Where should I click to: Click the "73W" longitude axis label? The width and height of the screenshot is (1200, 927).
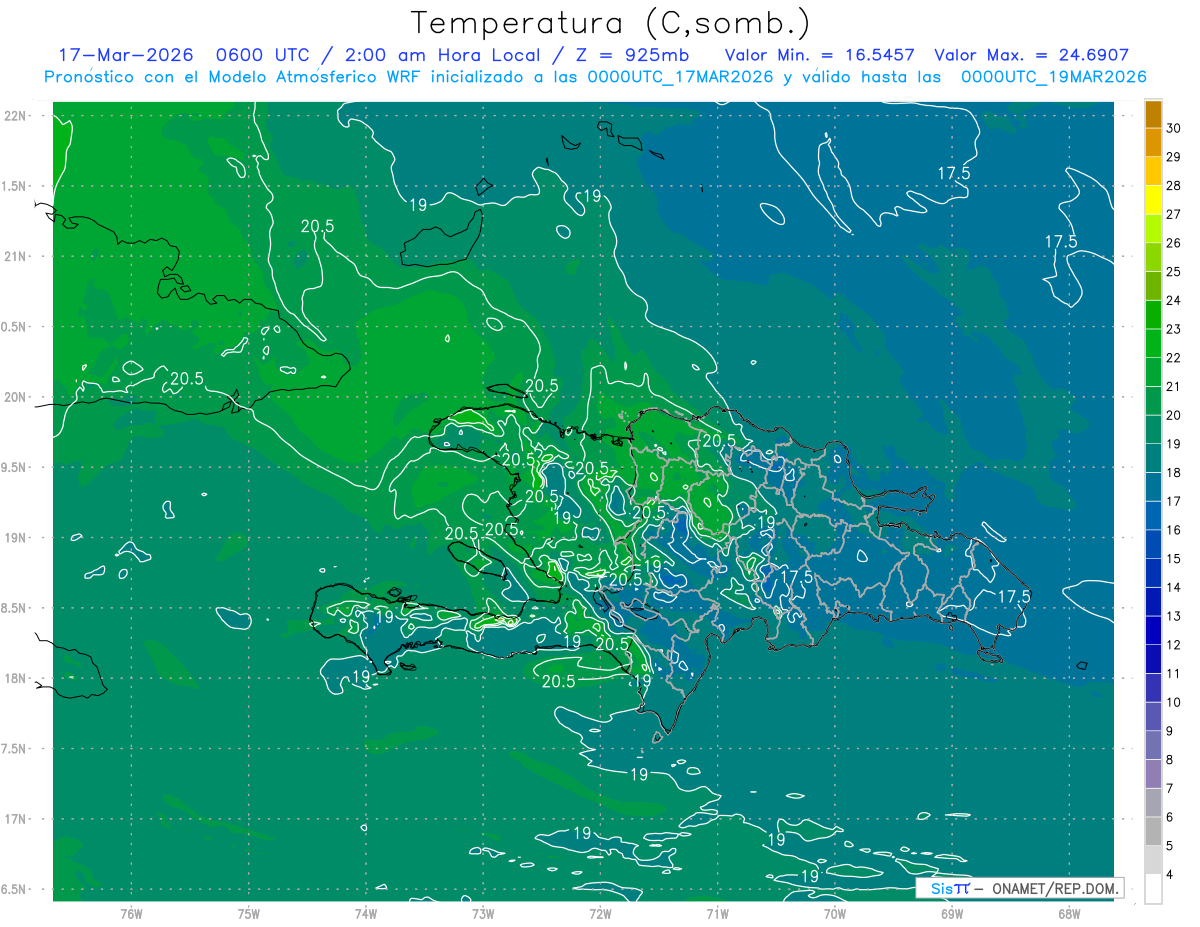point(482,913)
